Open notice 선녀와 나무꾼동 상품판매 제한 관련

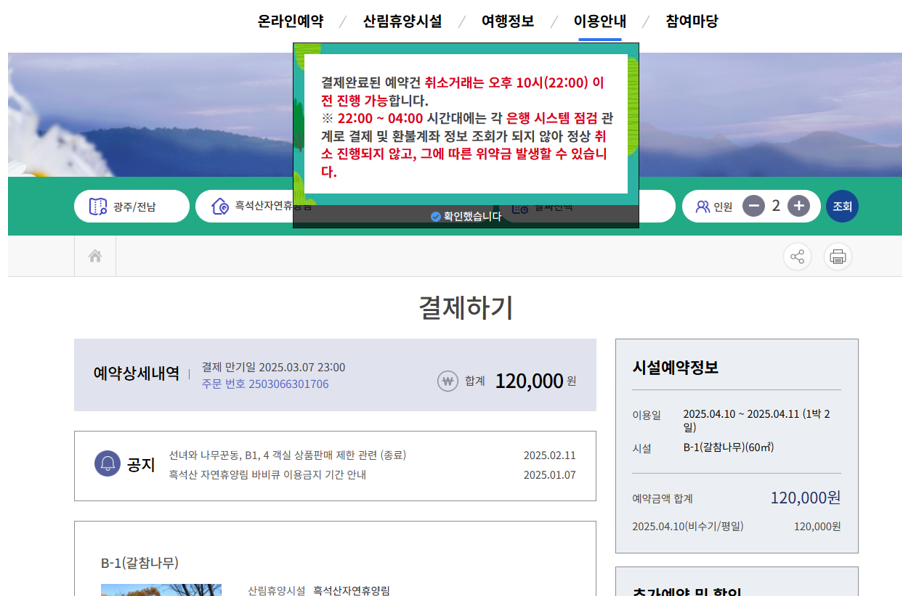[x=287, y=455]
